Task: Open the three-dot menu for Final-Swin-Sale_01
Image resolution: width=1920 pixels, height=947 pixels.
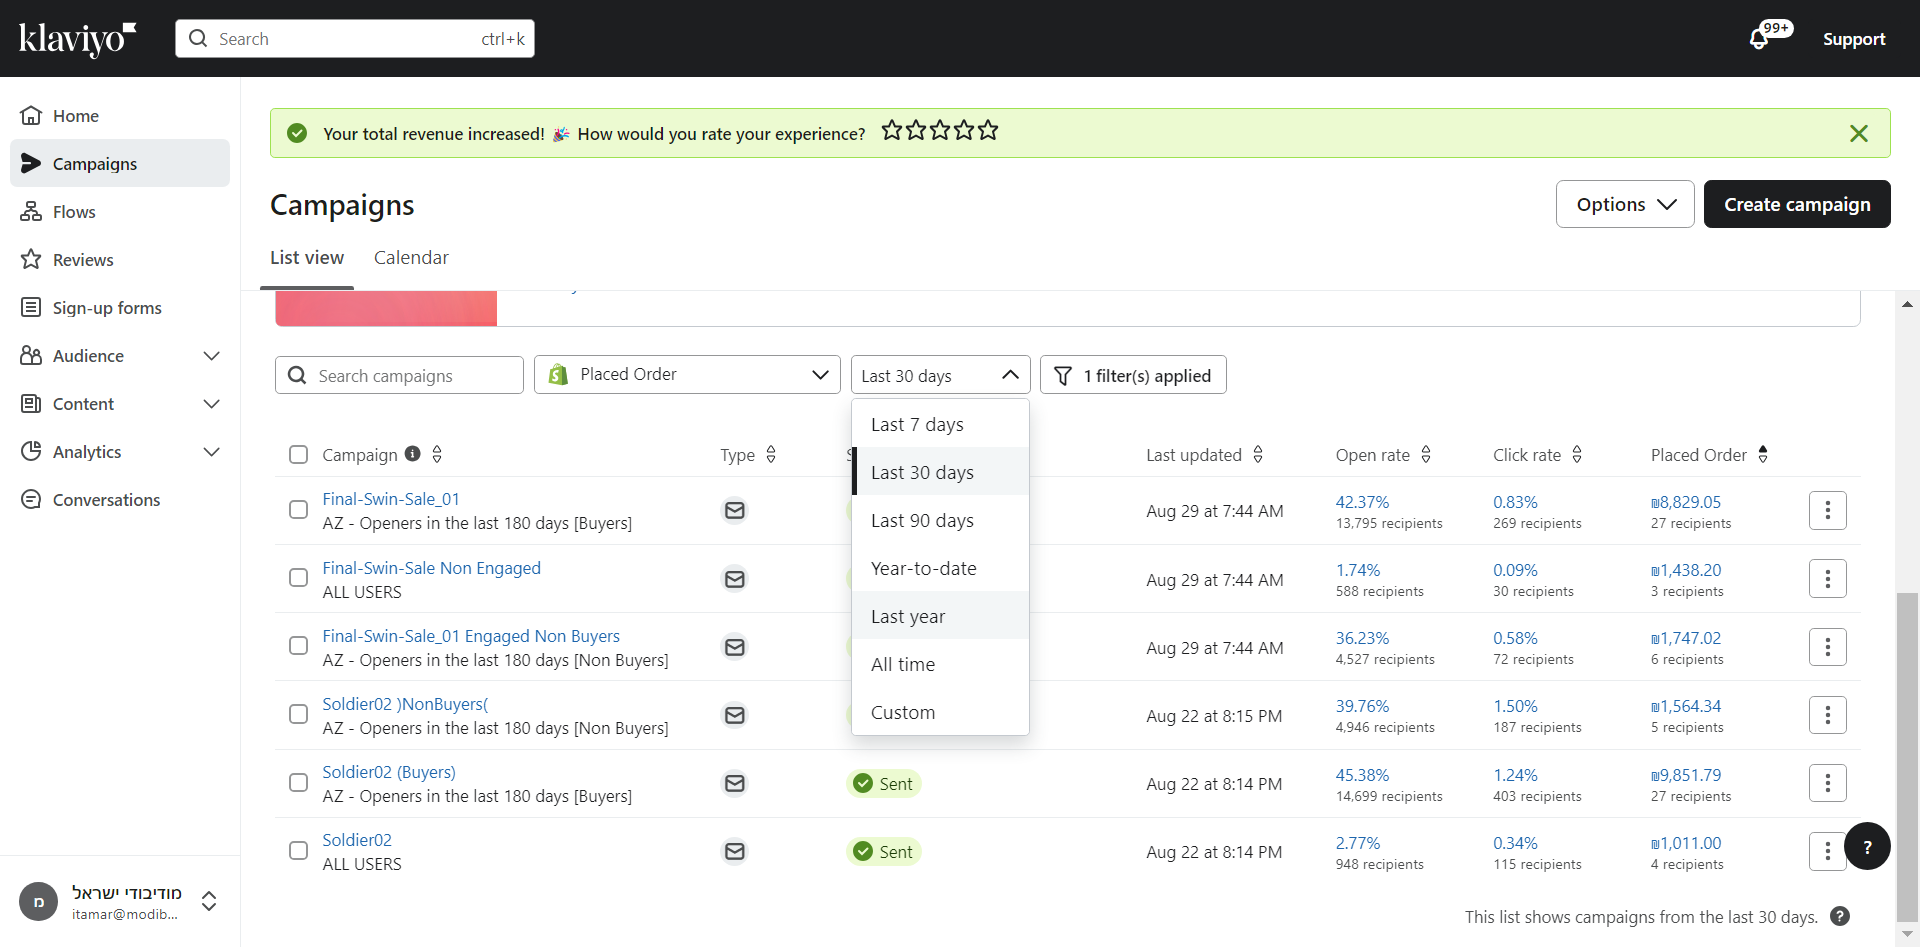Action: pyautogui.click(x=1827, y=511)
